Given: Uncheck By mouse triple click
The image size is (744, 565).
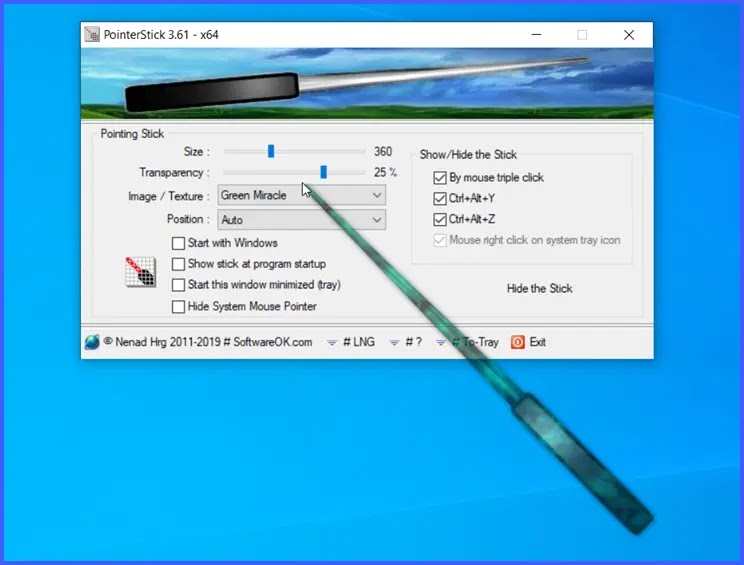Looking at the screenshot, I should pos(440,178).
